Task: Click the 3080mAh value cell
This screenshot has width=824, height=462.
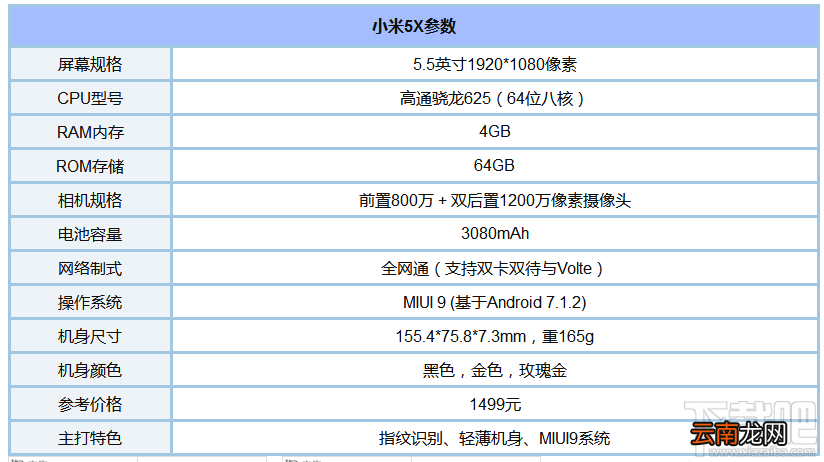Action: (x=495, y=234)
